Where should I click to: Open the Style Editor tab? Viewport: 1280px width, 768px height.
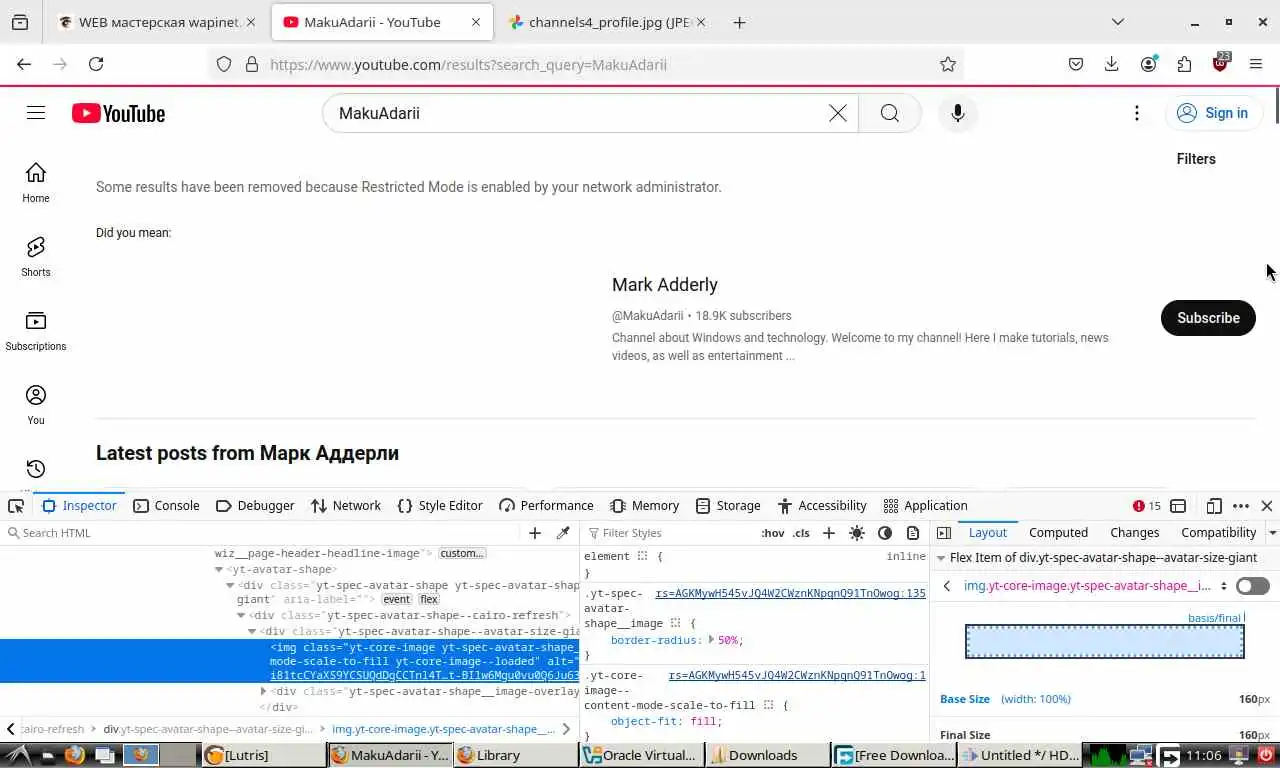click(440, 506)
